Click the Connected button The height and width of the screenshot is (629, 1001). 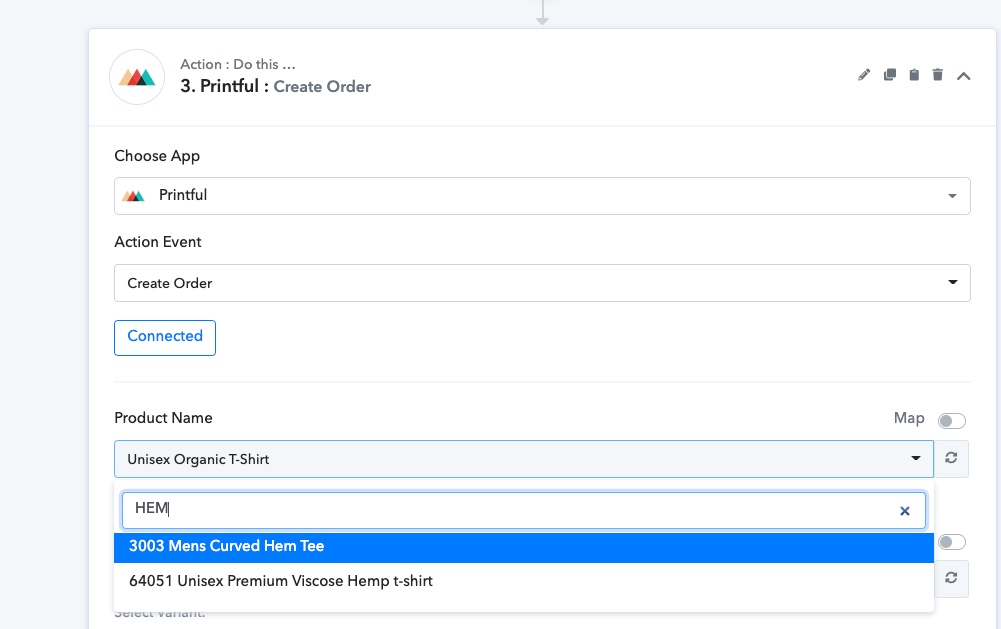[x=165, y=338]
